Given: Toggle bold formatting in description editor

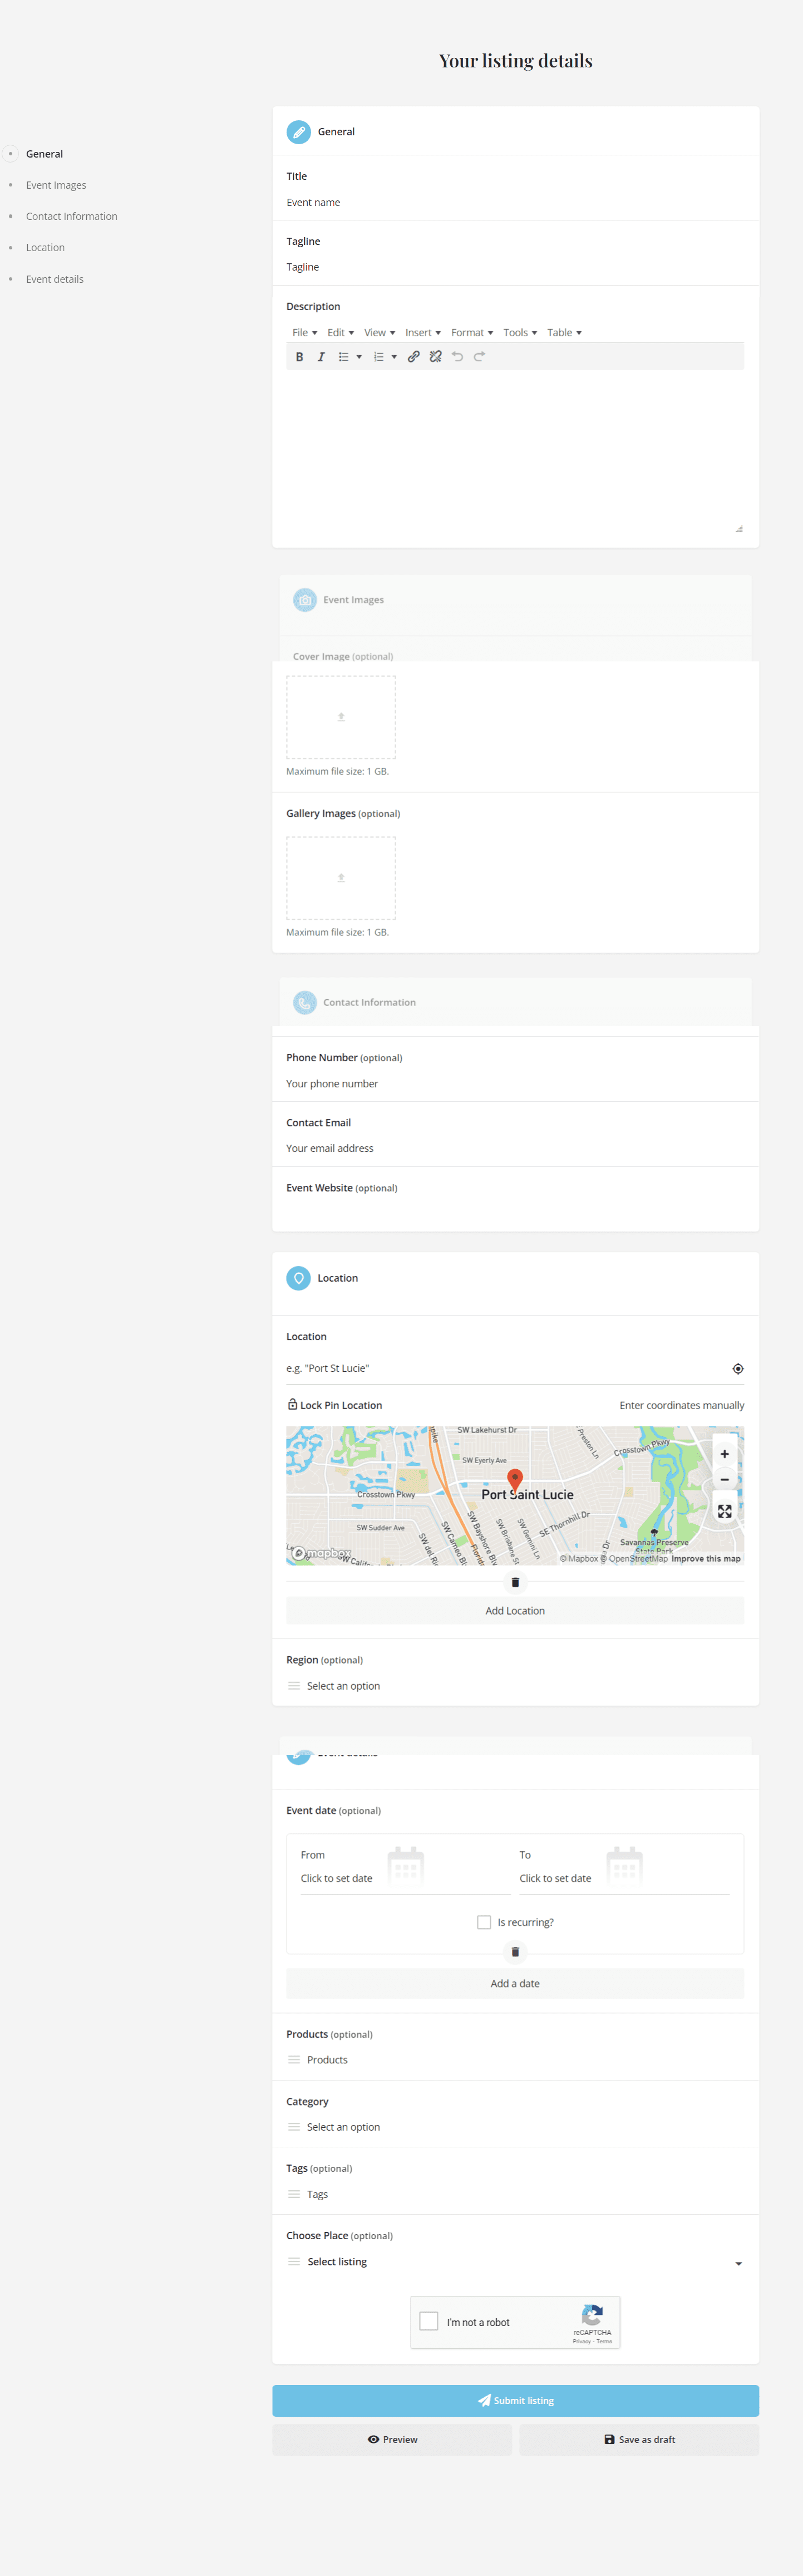Looking at the screenshot, I should (x=299, y=357).
